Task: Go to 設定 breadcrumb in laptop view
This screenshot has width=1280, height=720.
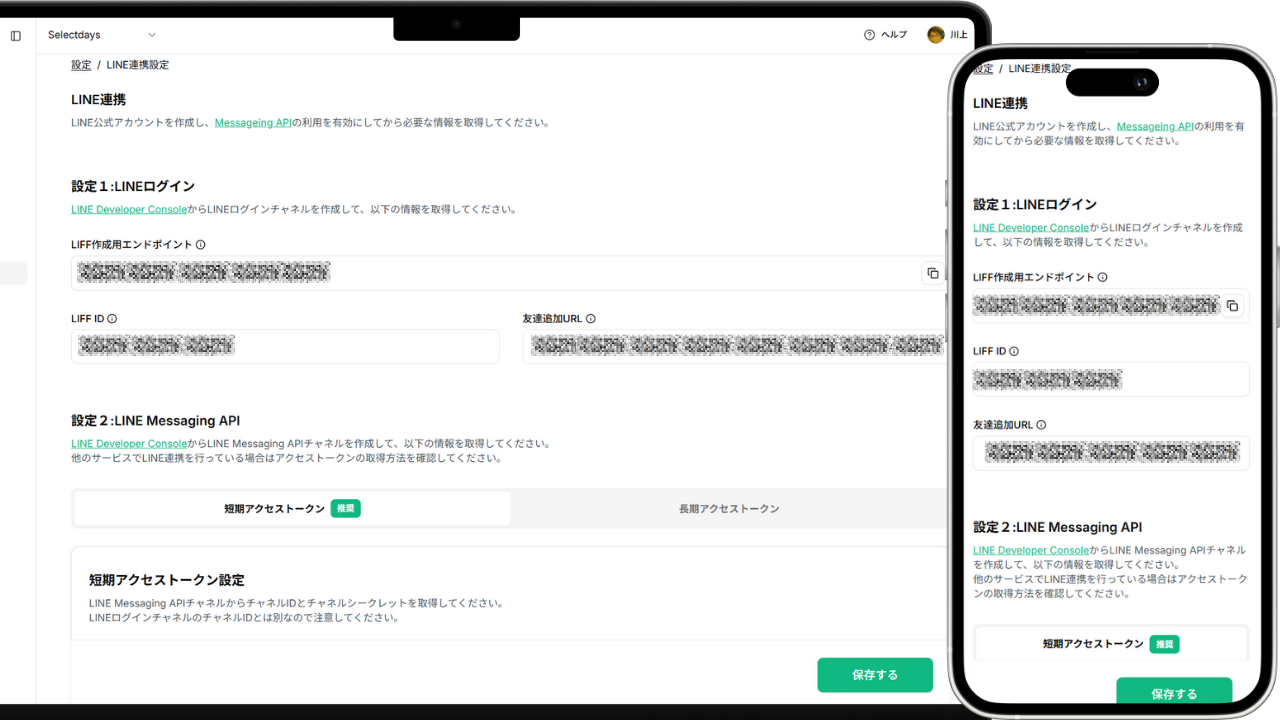Action: click(81, 65)
